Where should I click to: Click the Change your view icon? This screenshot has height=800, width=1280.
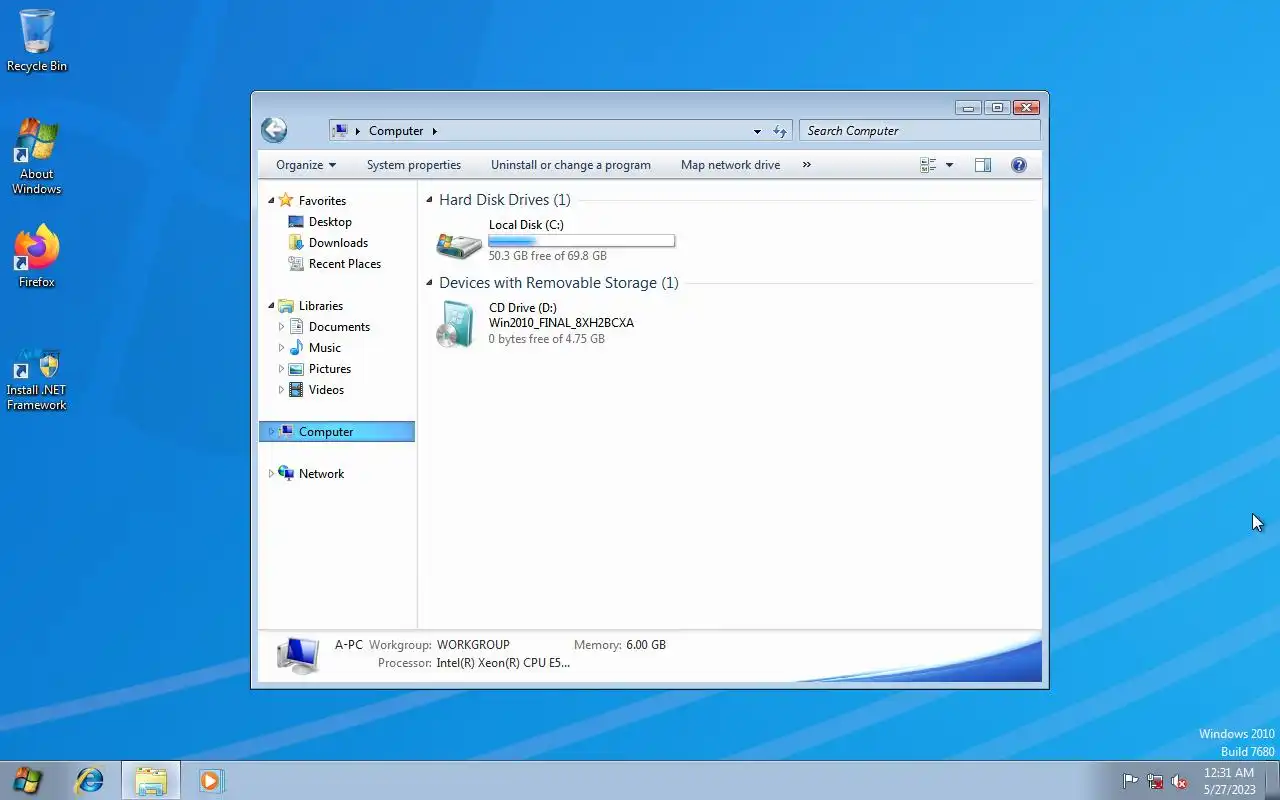click(x=928, y=165)
